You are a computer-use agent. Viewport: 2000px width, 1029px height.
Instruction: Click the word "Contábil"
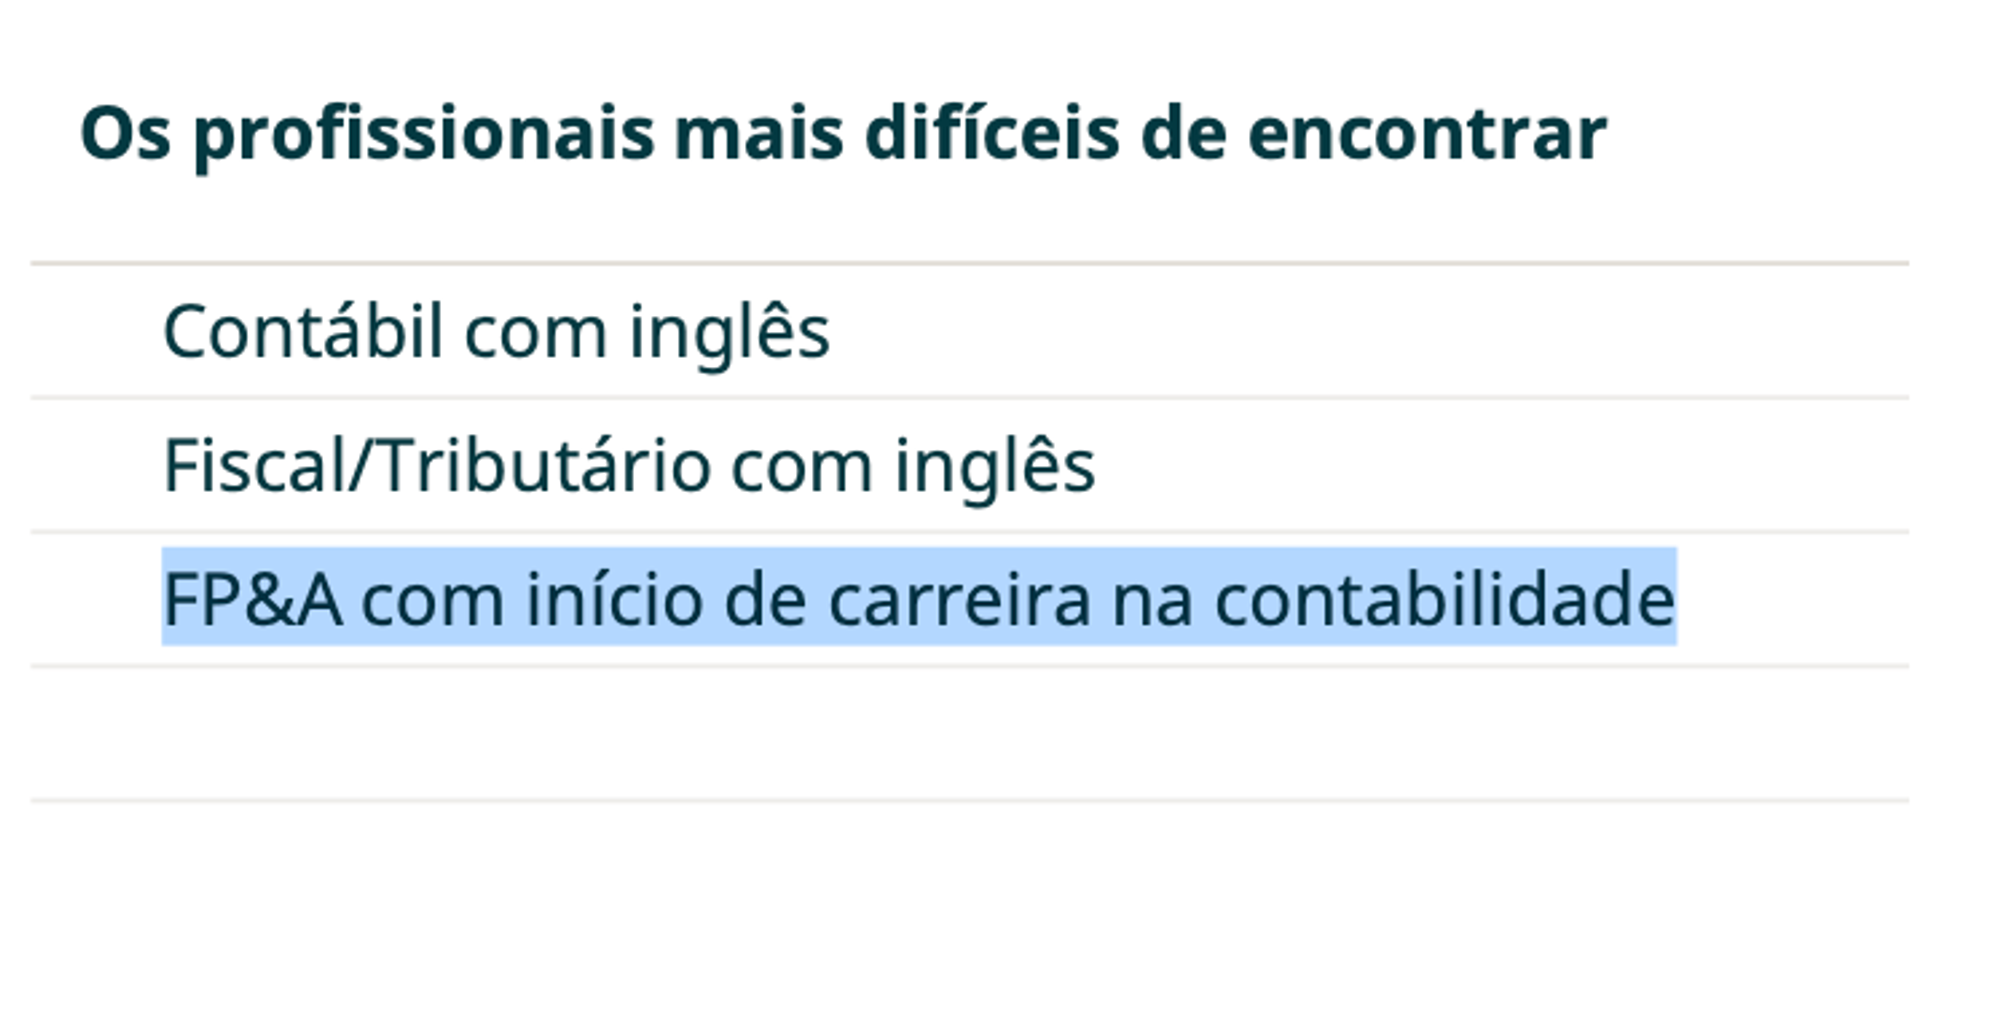coord(302,332)
